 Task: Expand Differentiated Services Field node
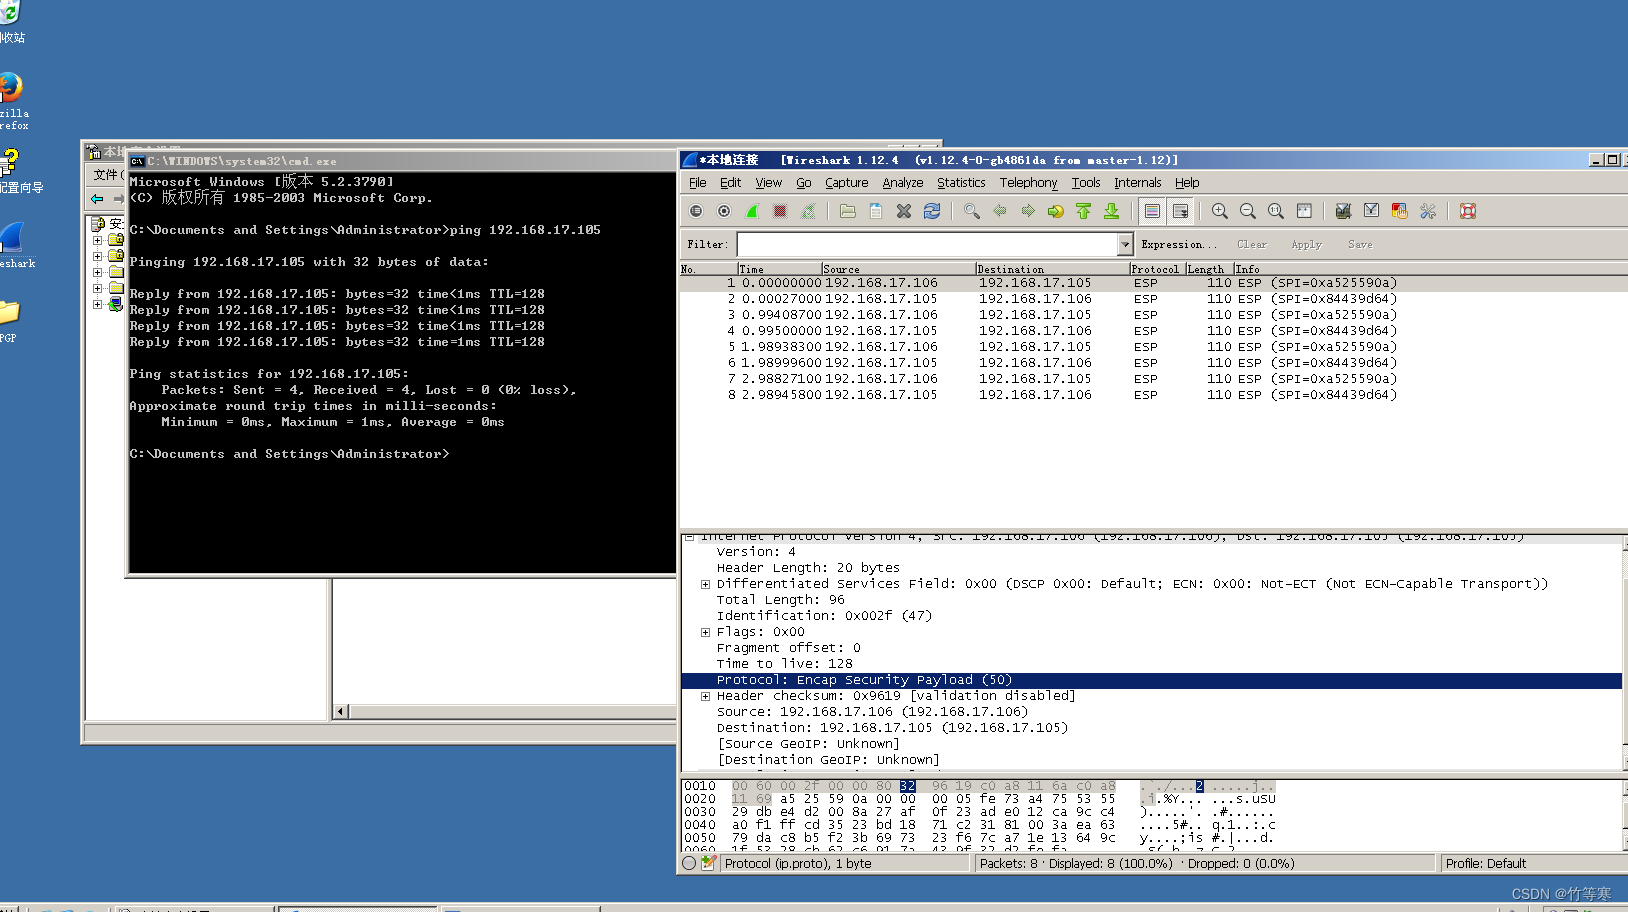(705, 584)
